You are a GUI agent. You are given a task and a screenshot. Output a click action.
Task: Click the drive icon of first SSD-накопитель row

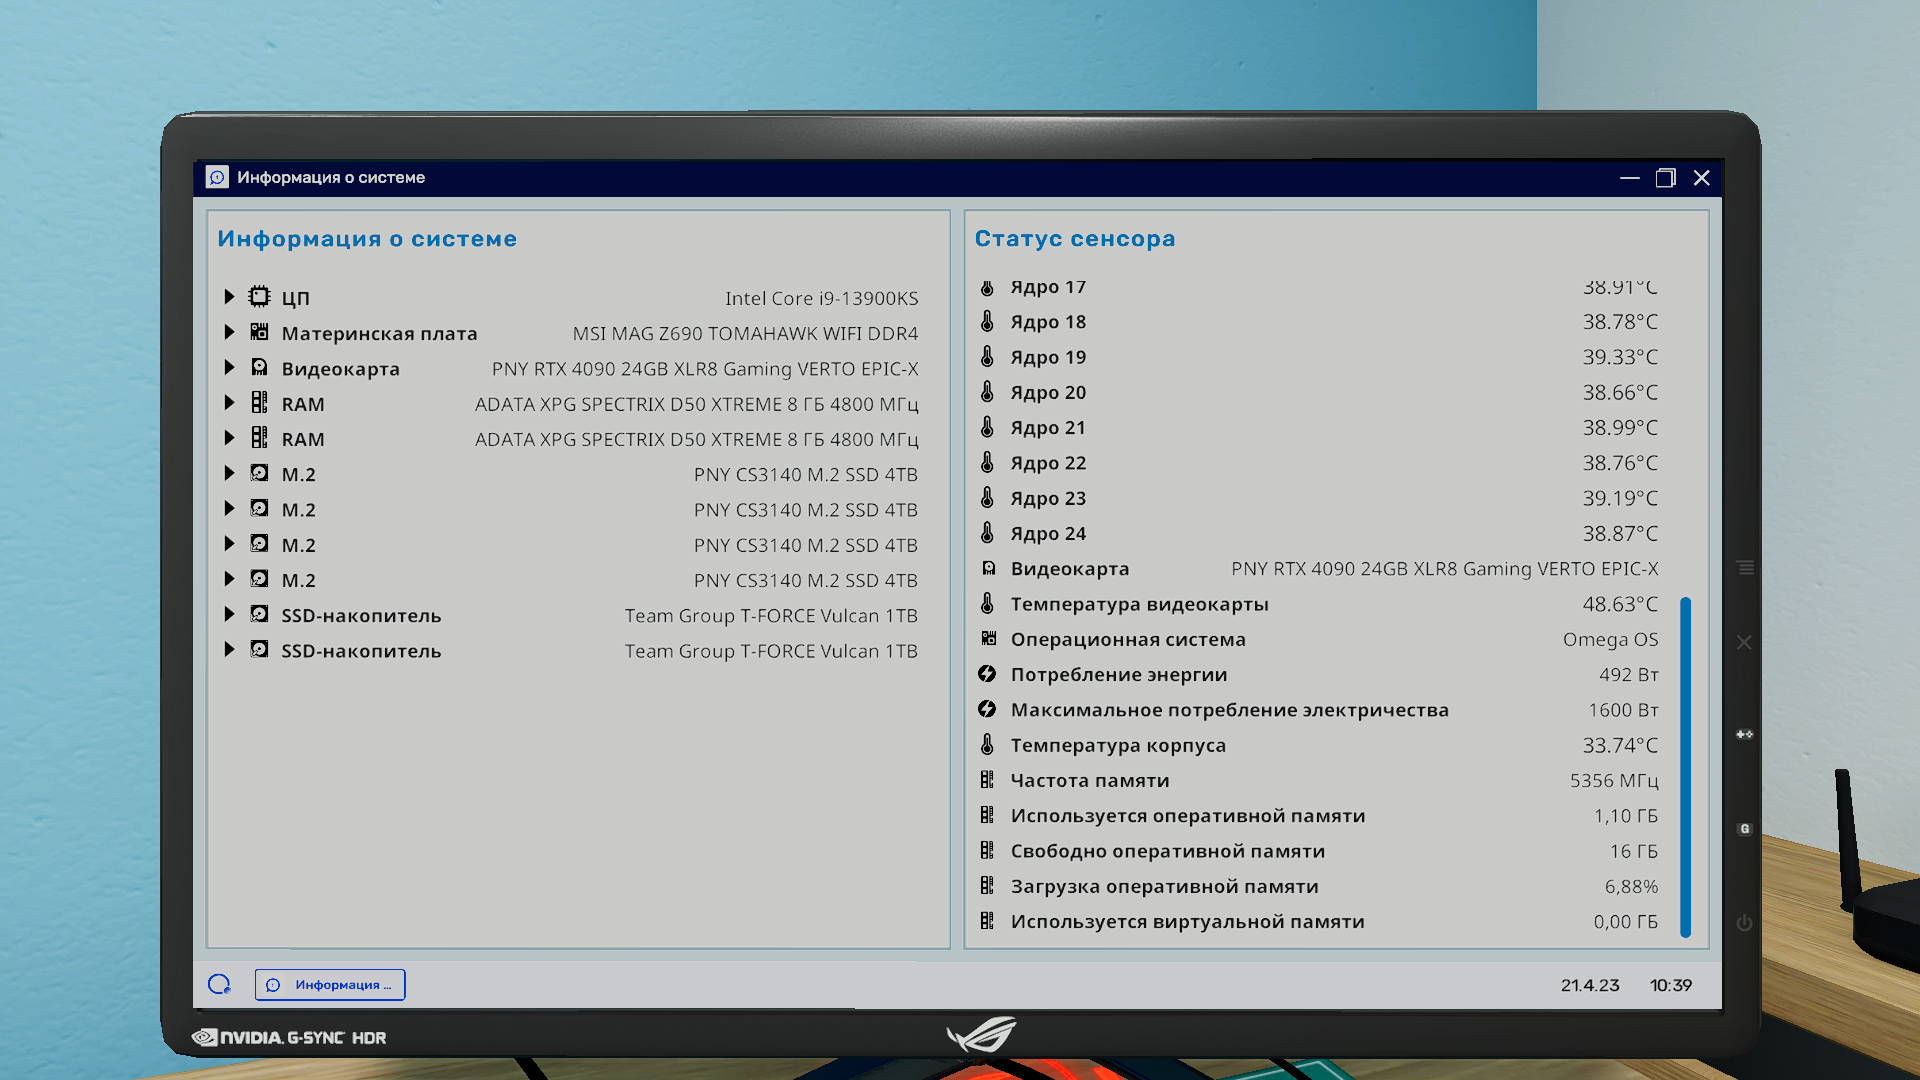[x=259, y=614]
